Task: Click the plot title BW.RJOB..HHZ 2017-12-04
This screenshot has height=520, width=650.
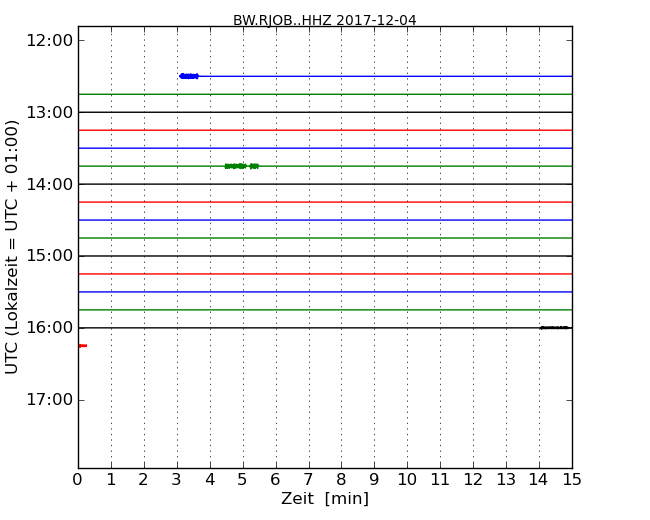Action: click(325, 20)
